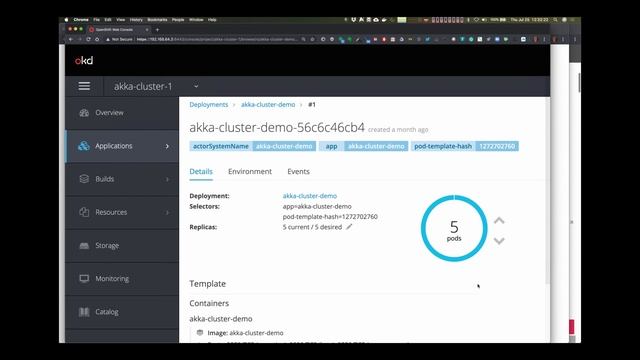Open akka-cluster-demo breadcrumb link
Screen dimensions: 640x360
tap(268, 104)
